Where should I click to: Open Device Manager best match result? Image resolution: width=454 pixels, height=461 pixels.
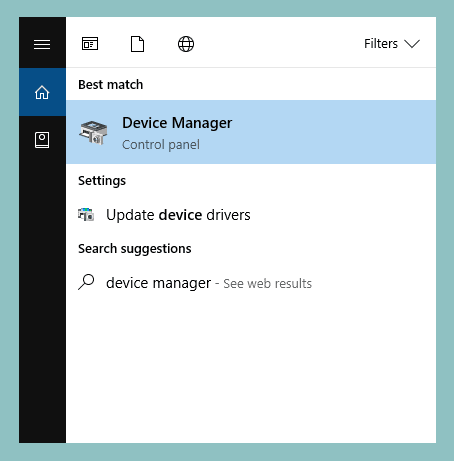251,132
